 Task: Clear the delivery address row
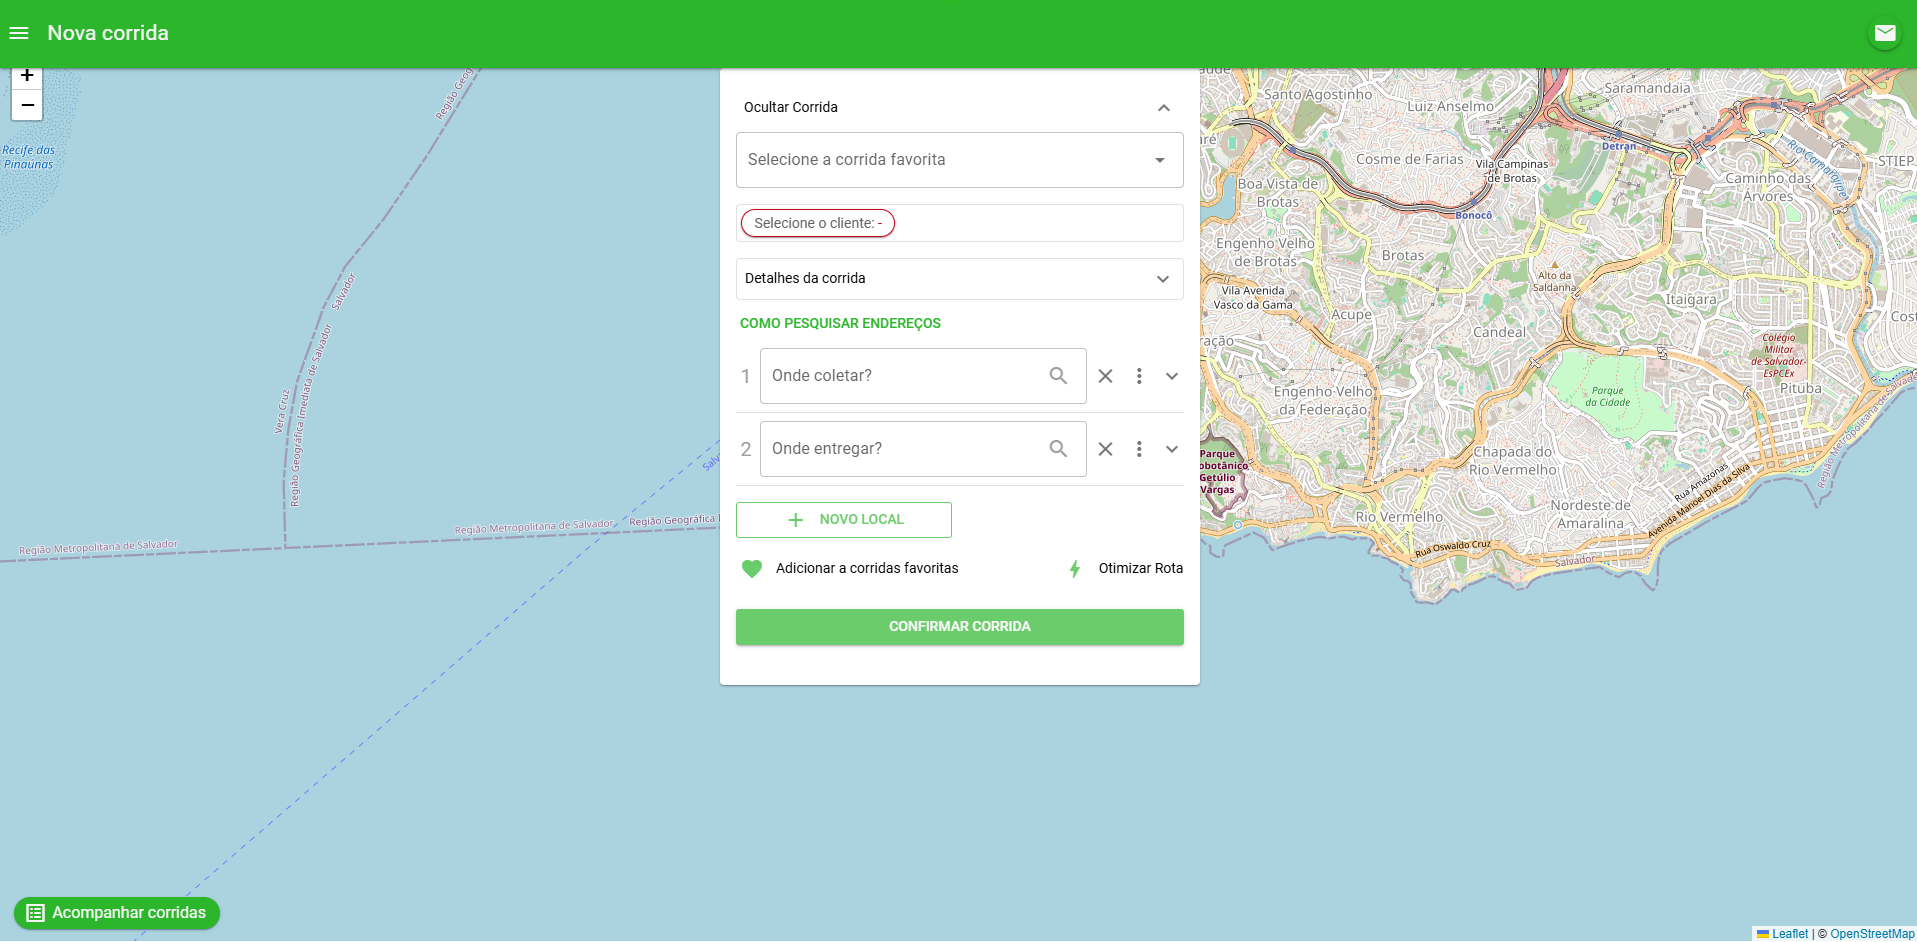click(1105, 449)
